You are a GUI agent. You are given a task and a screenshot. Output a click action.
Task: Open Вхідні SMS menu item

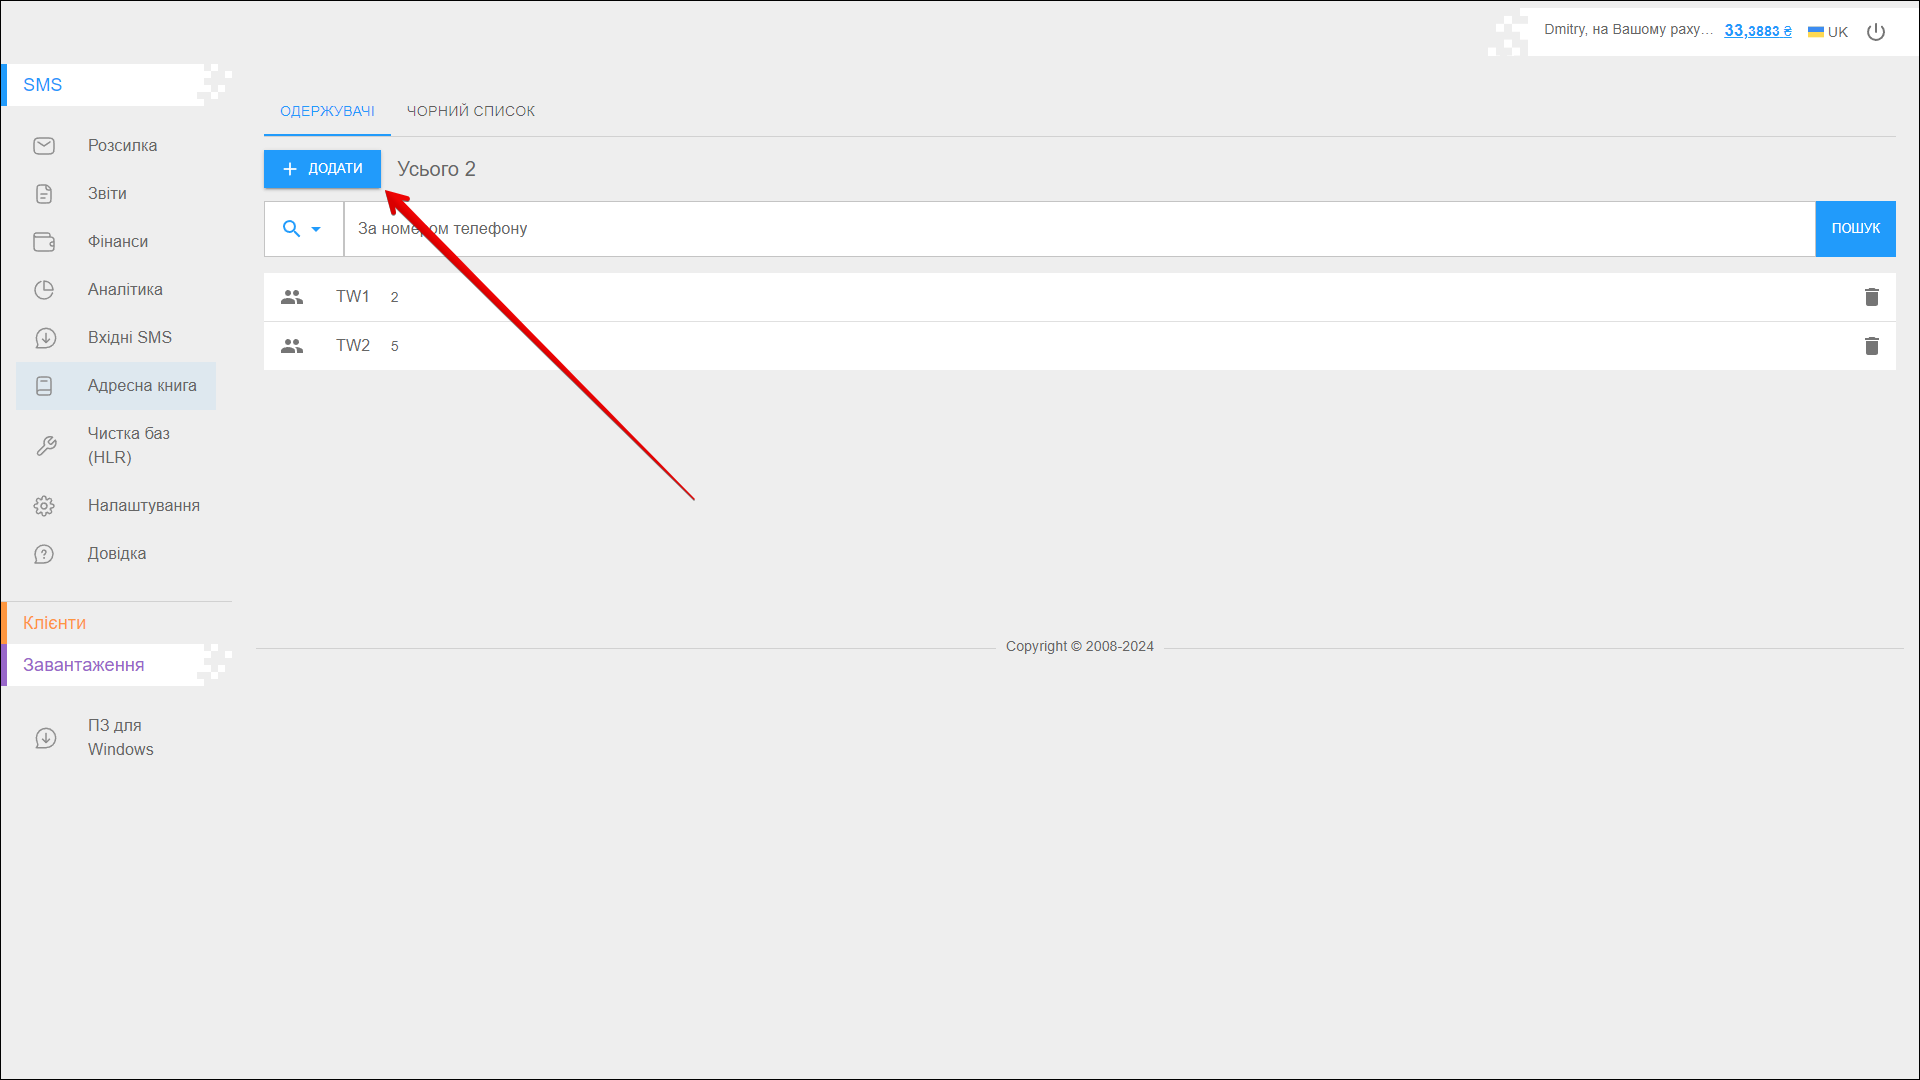coord(129,338)
